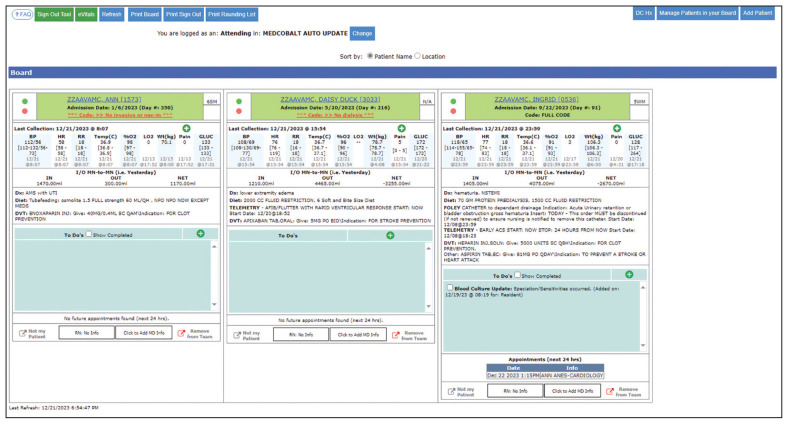Open DC Hx
This screenshot has height=424, width=788.
point(643,14)
